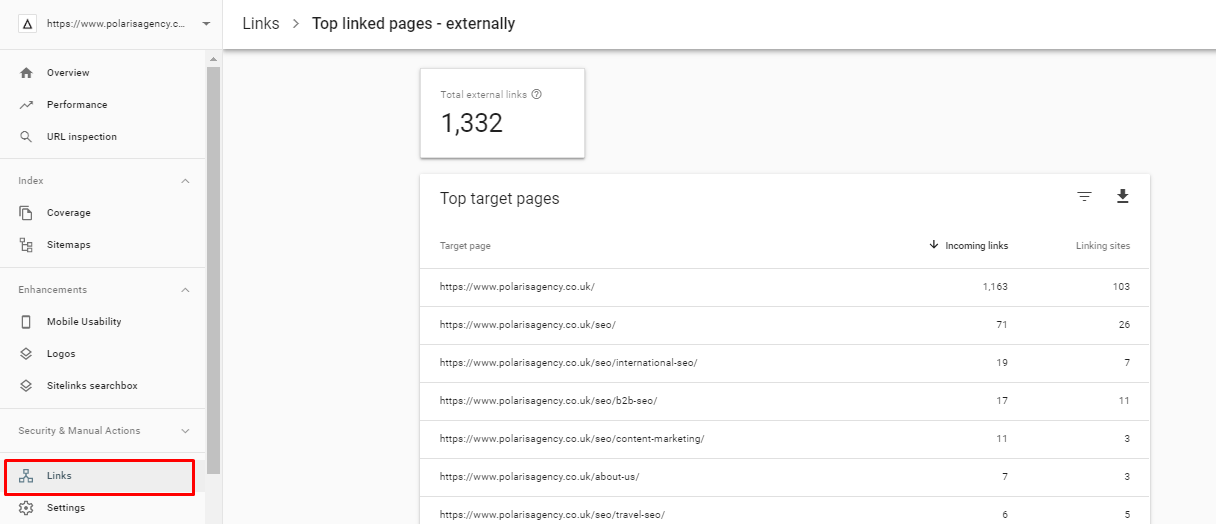Click the 71 incoming links value
1216x524 pixels.
coord(1002,325)
